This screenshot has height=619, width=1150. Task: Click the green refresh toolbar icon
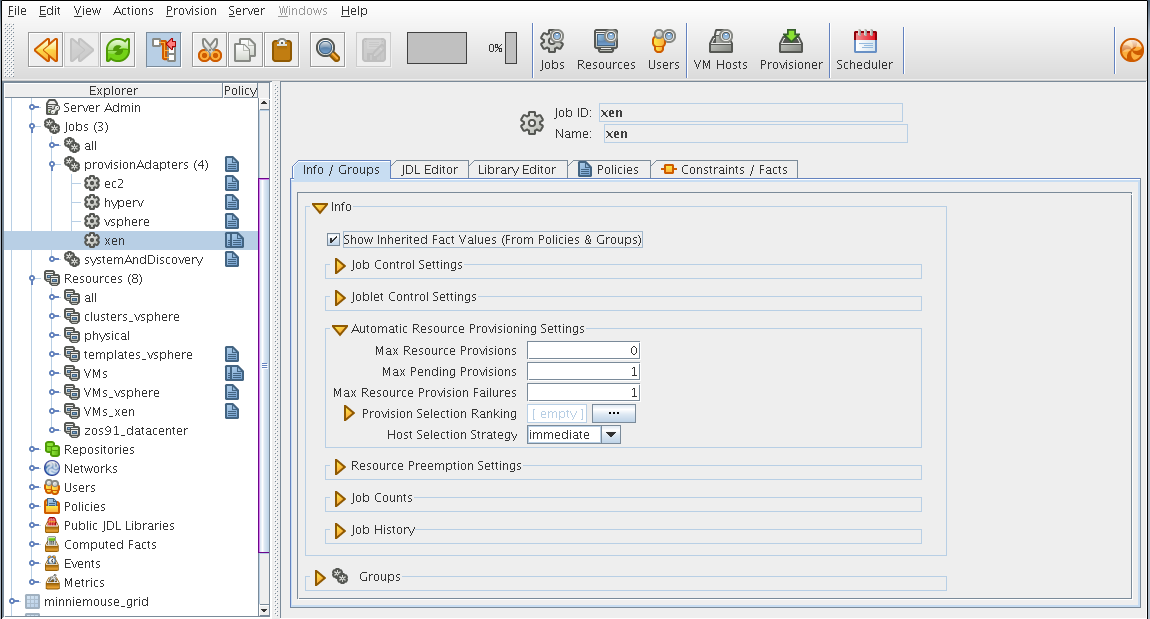[x=117, y=50]
